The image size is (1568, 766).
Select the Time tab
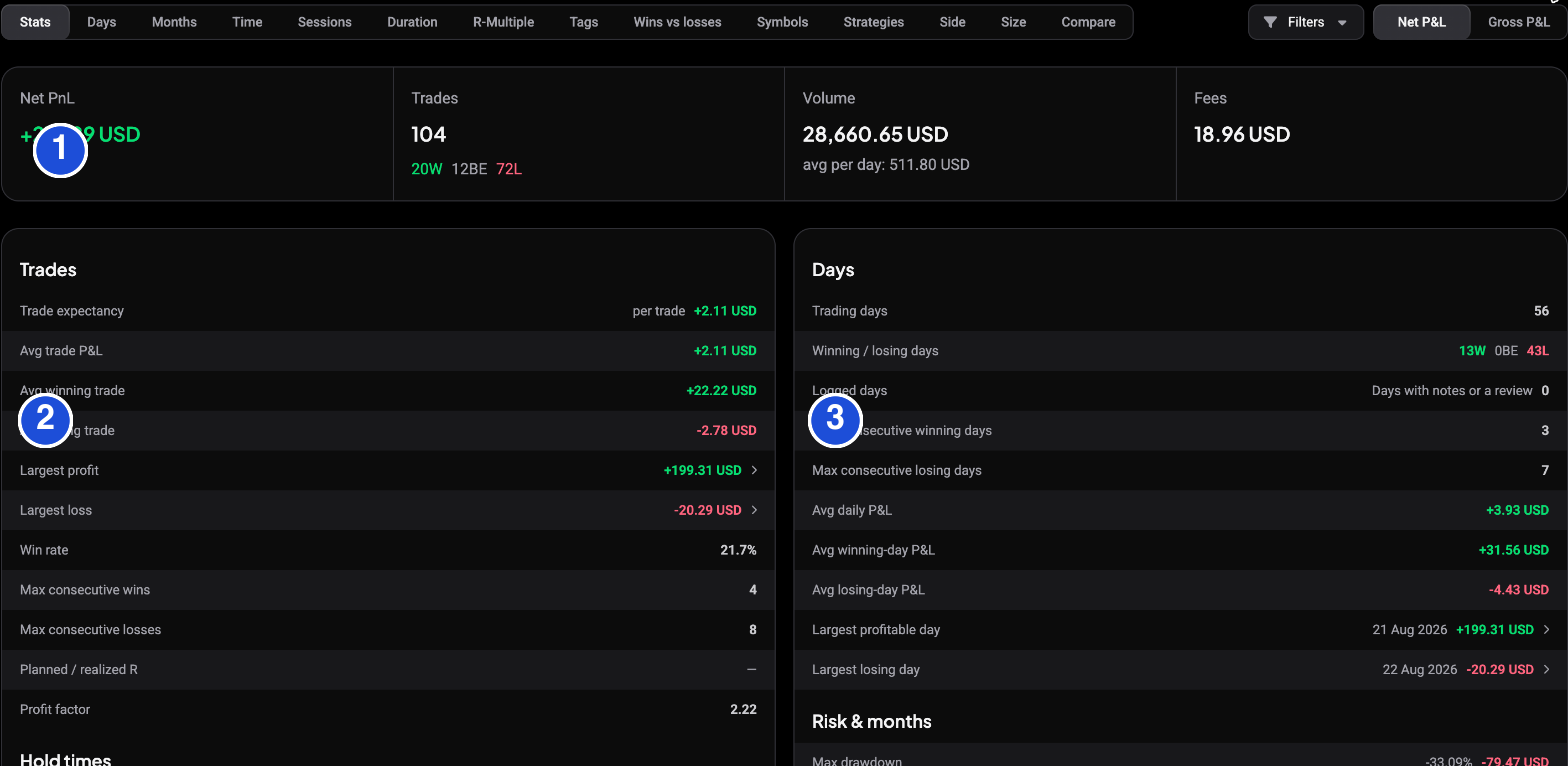pyautogui.click(x=247, y=22)
